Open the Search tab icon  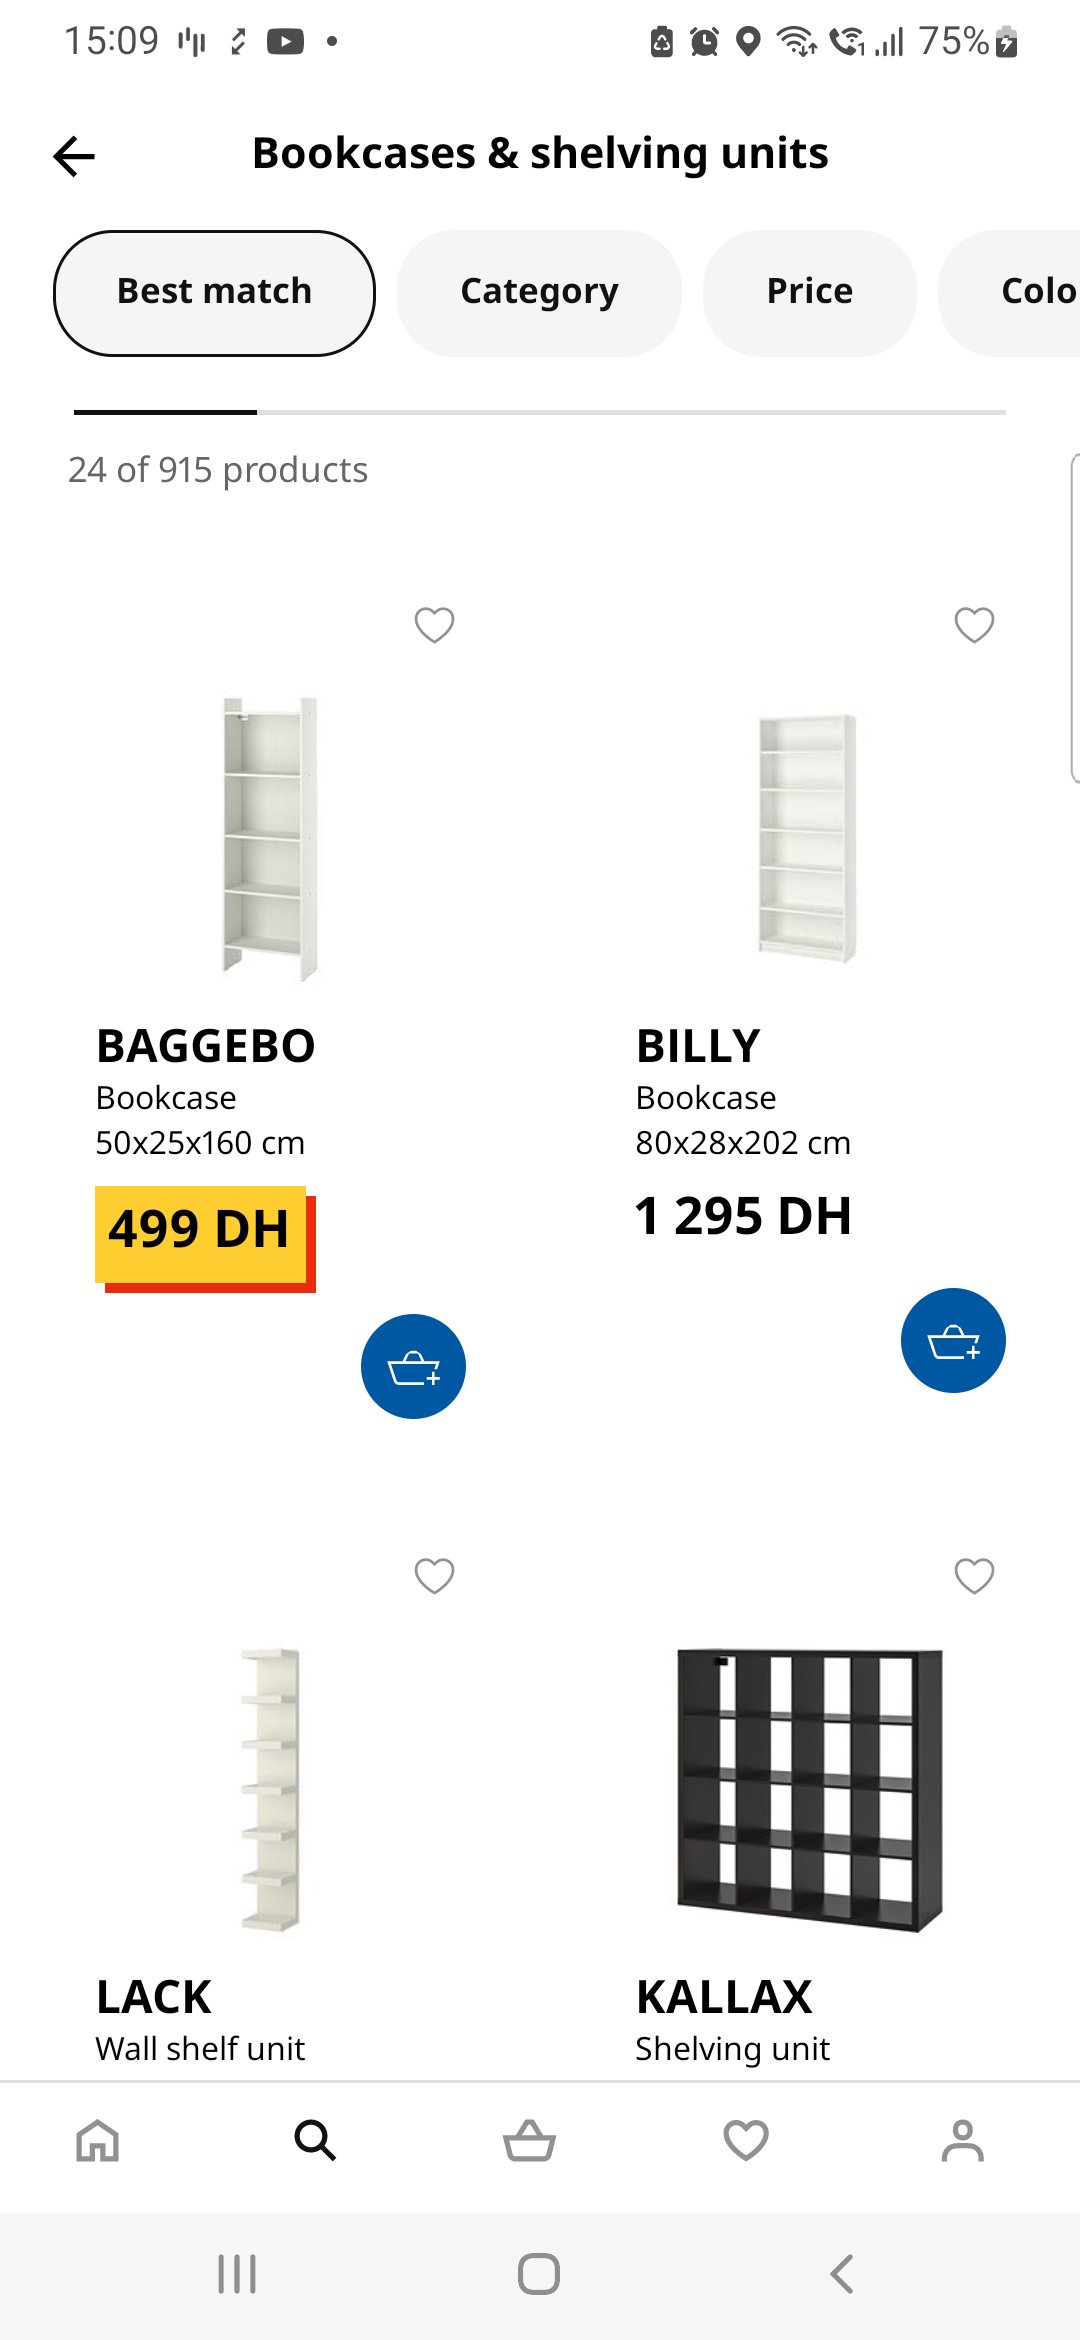coord(315,2141)
